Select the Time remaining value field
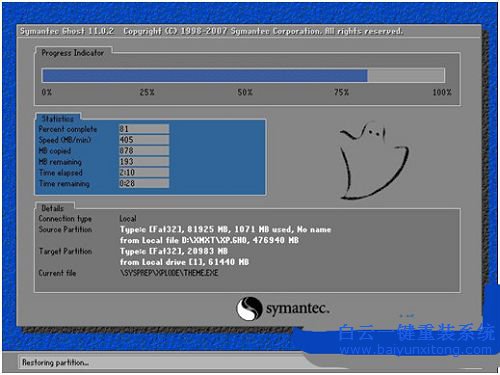The height and width of the screenshot is (375, 500). click(144, 183)
